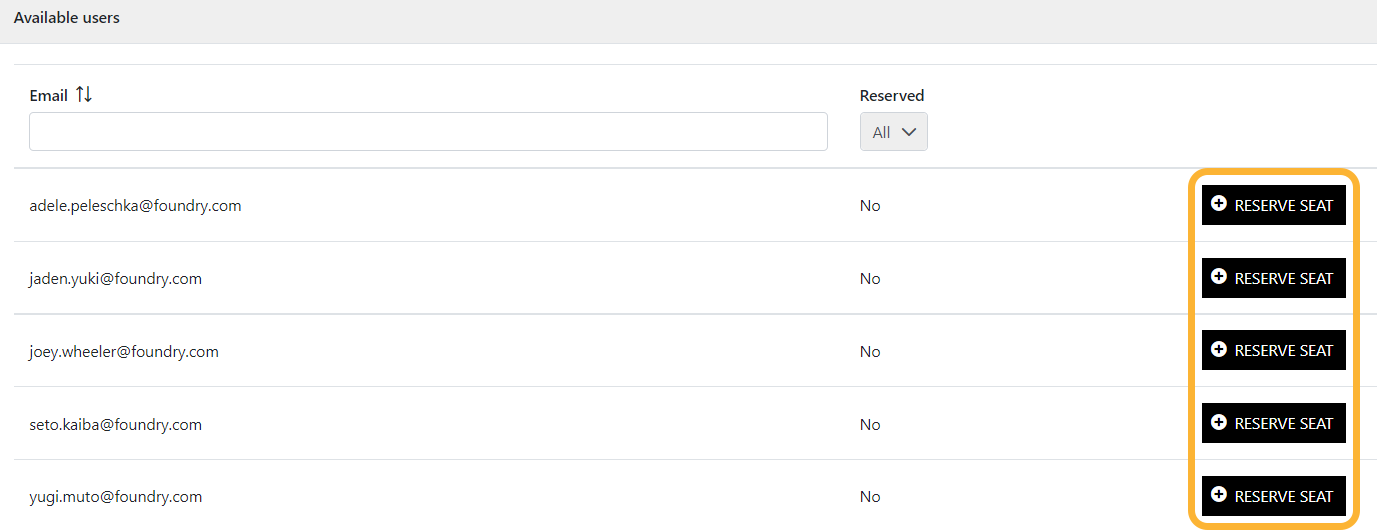Click the Reserved 'No' value for joey.wheeler

[x=870, y=352]
